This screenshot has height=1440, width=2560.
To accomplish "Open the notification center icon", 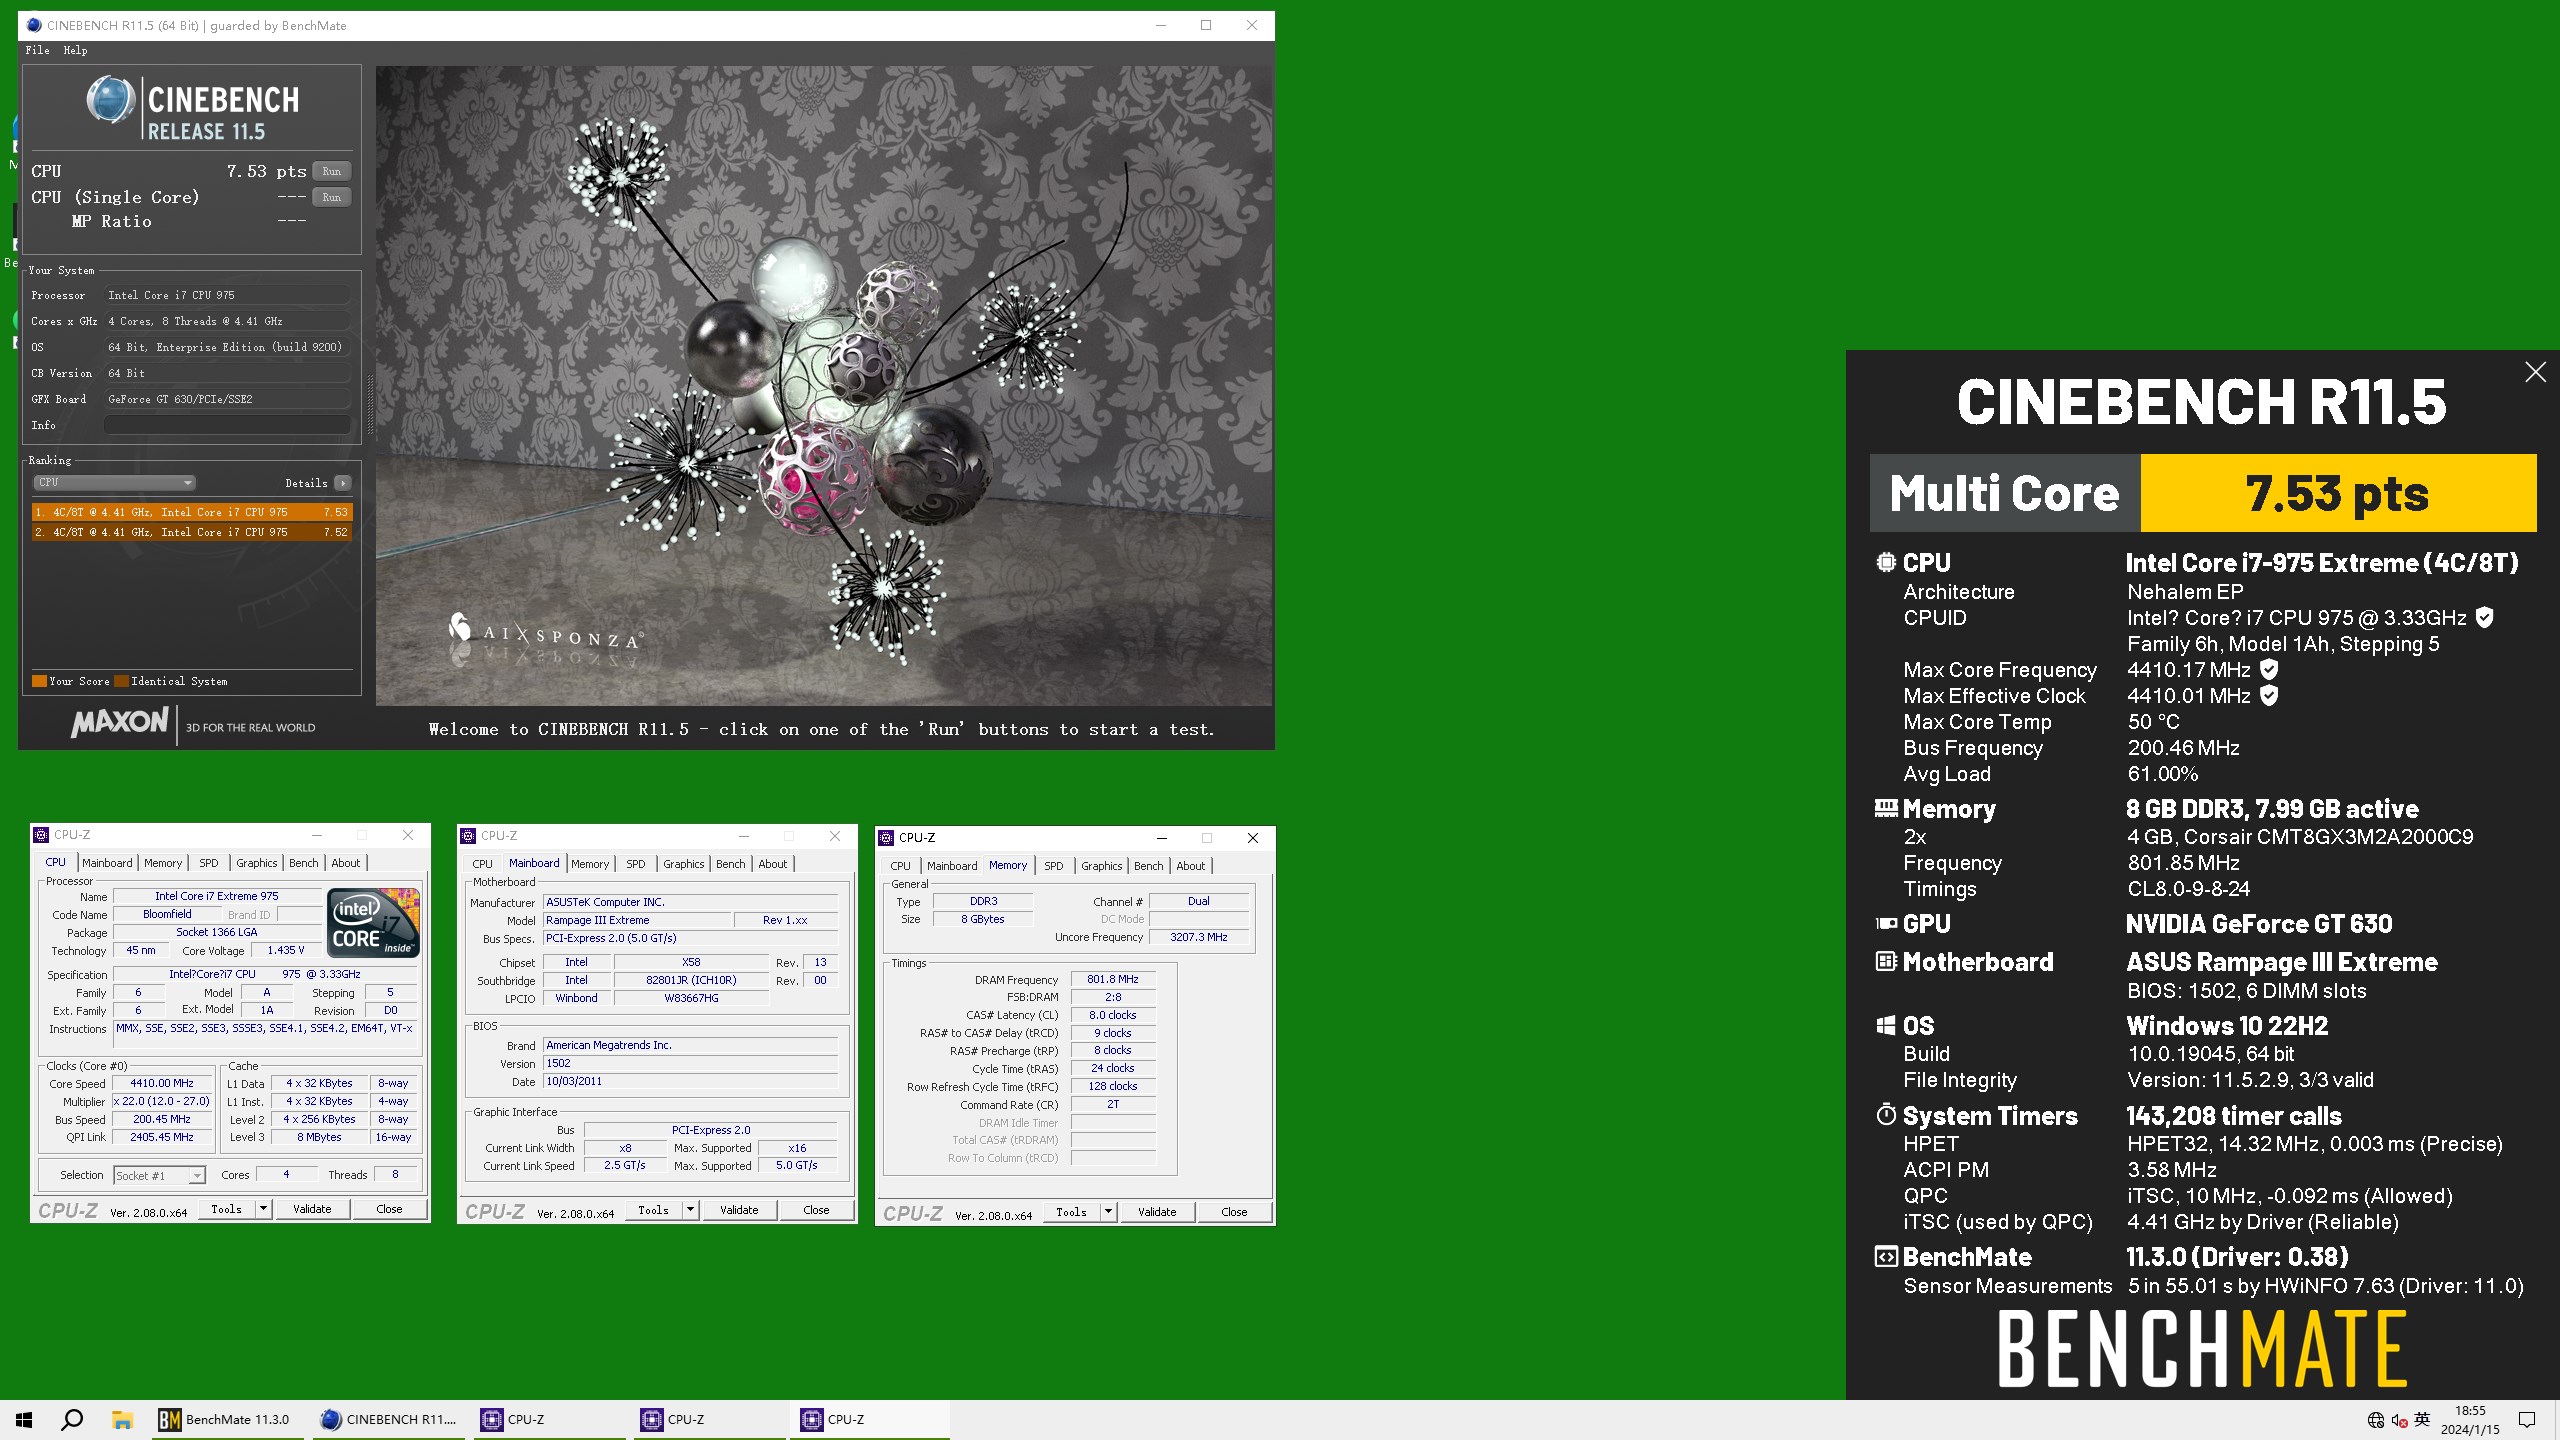I will pyautogui.click(x=2527, y=1420).
